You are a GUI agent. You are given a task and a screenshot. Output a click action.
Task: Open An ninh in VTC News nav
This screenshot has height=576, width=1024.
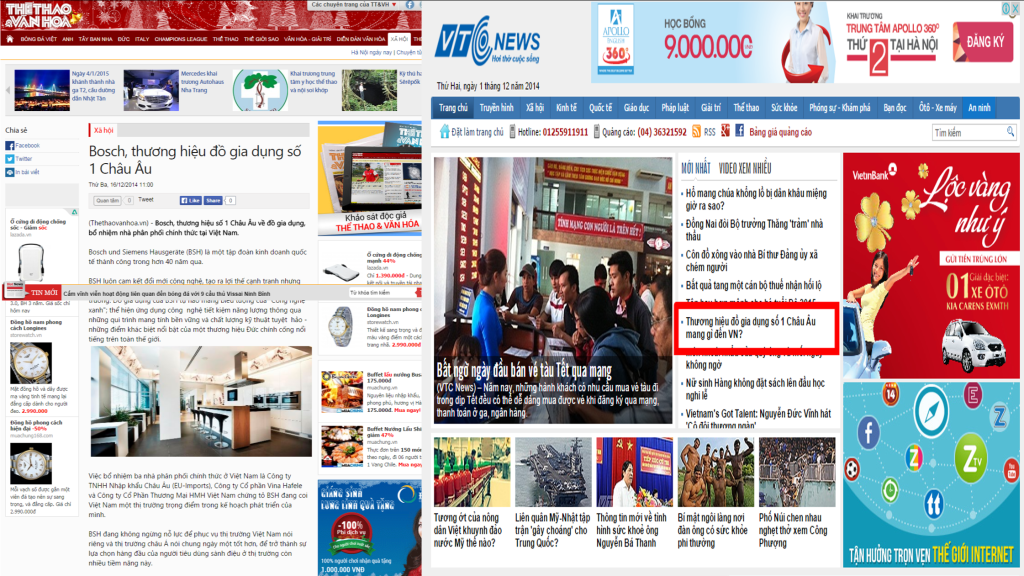click(979, 108)
